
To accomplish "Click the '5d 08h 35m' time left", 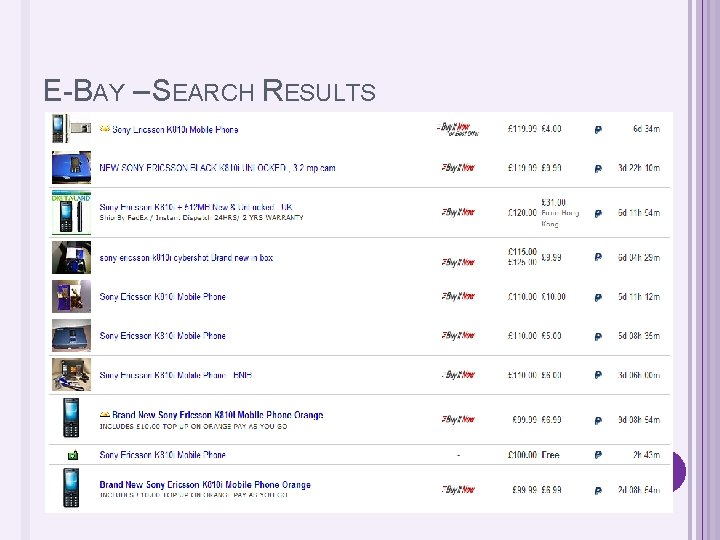I will click(x=639, y=336).
